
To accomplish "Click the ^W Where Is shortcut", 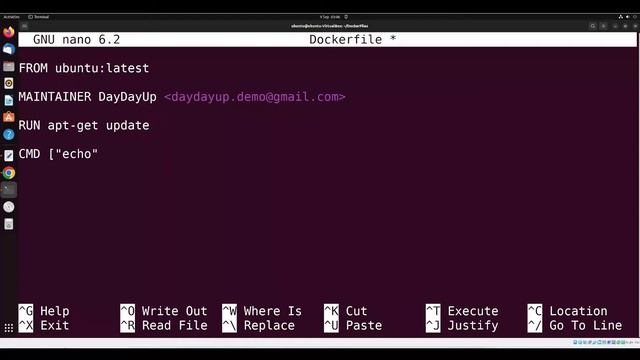I will (x=262, y=311).
